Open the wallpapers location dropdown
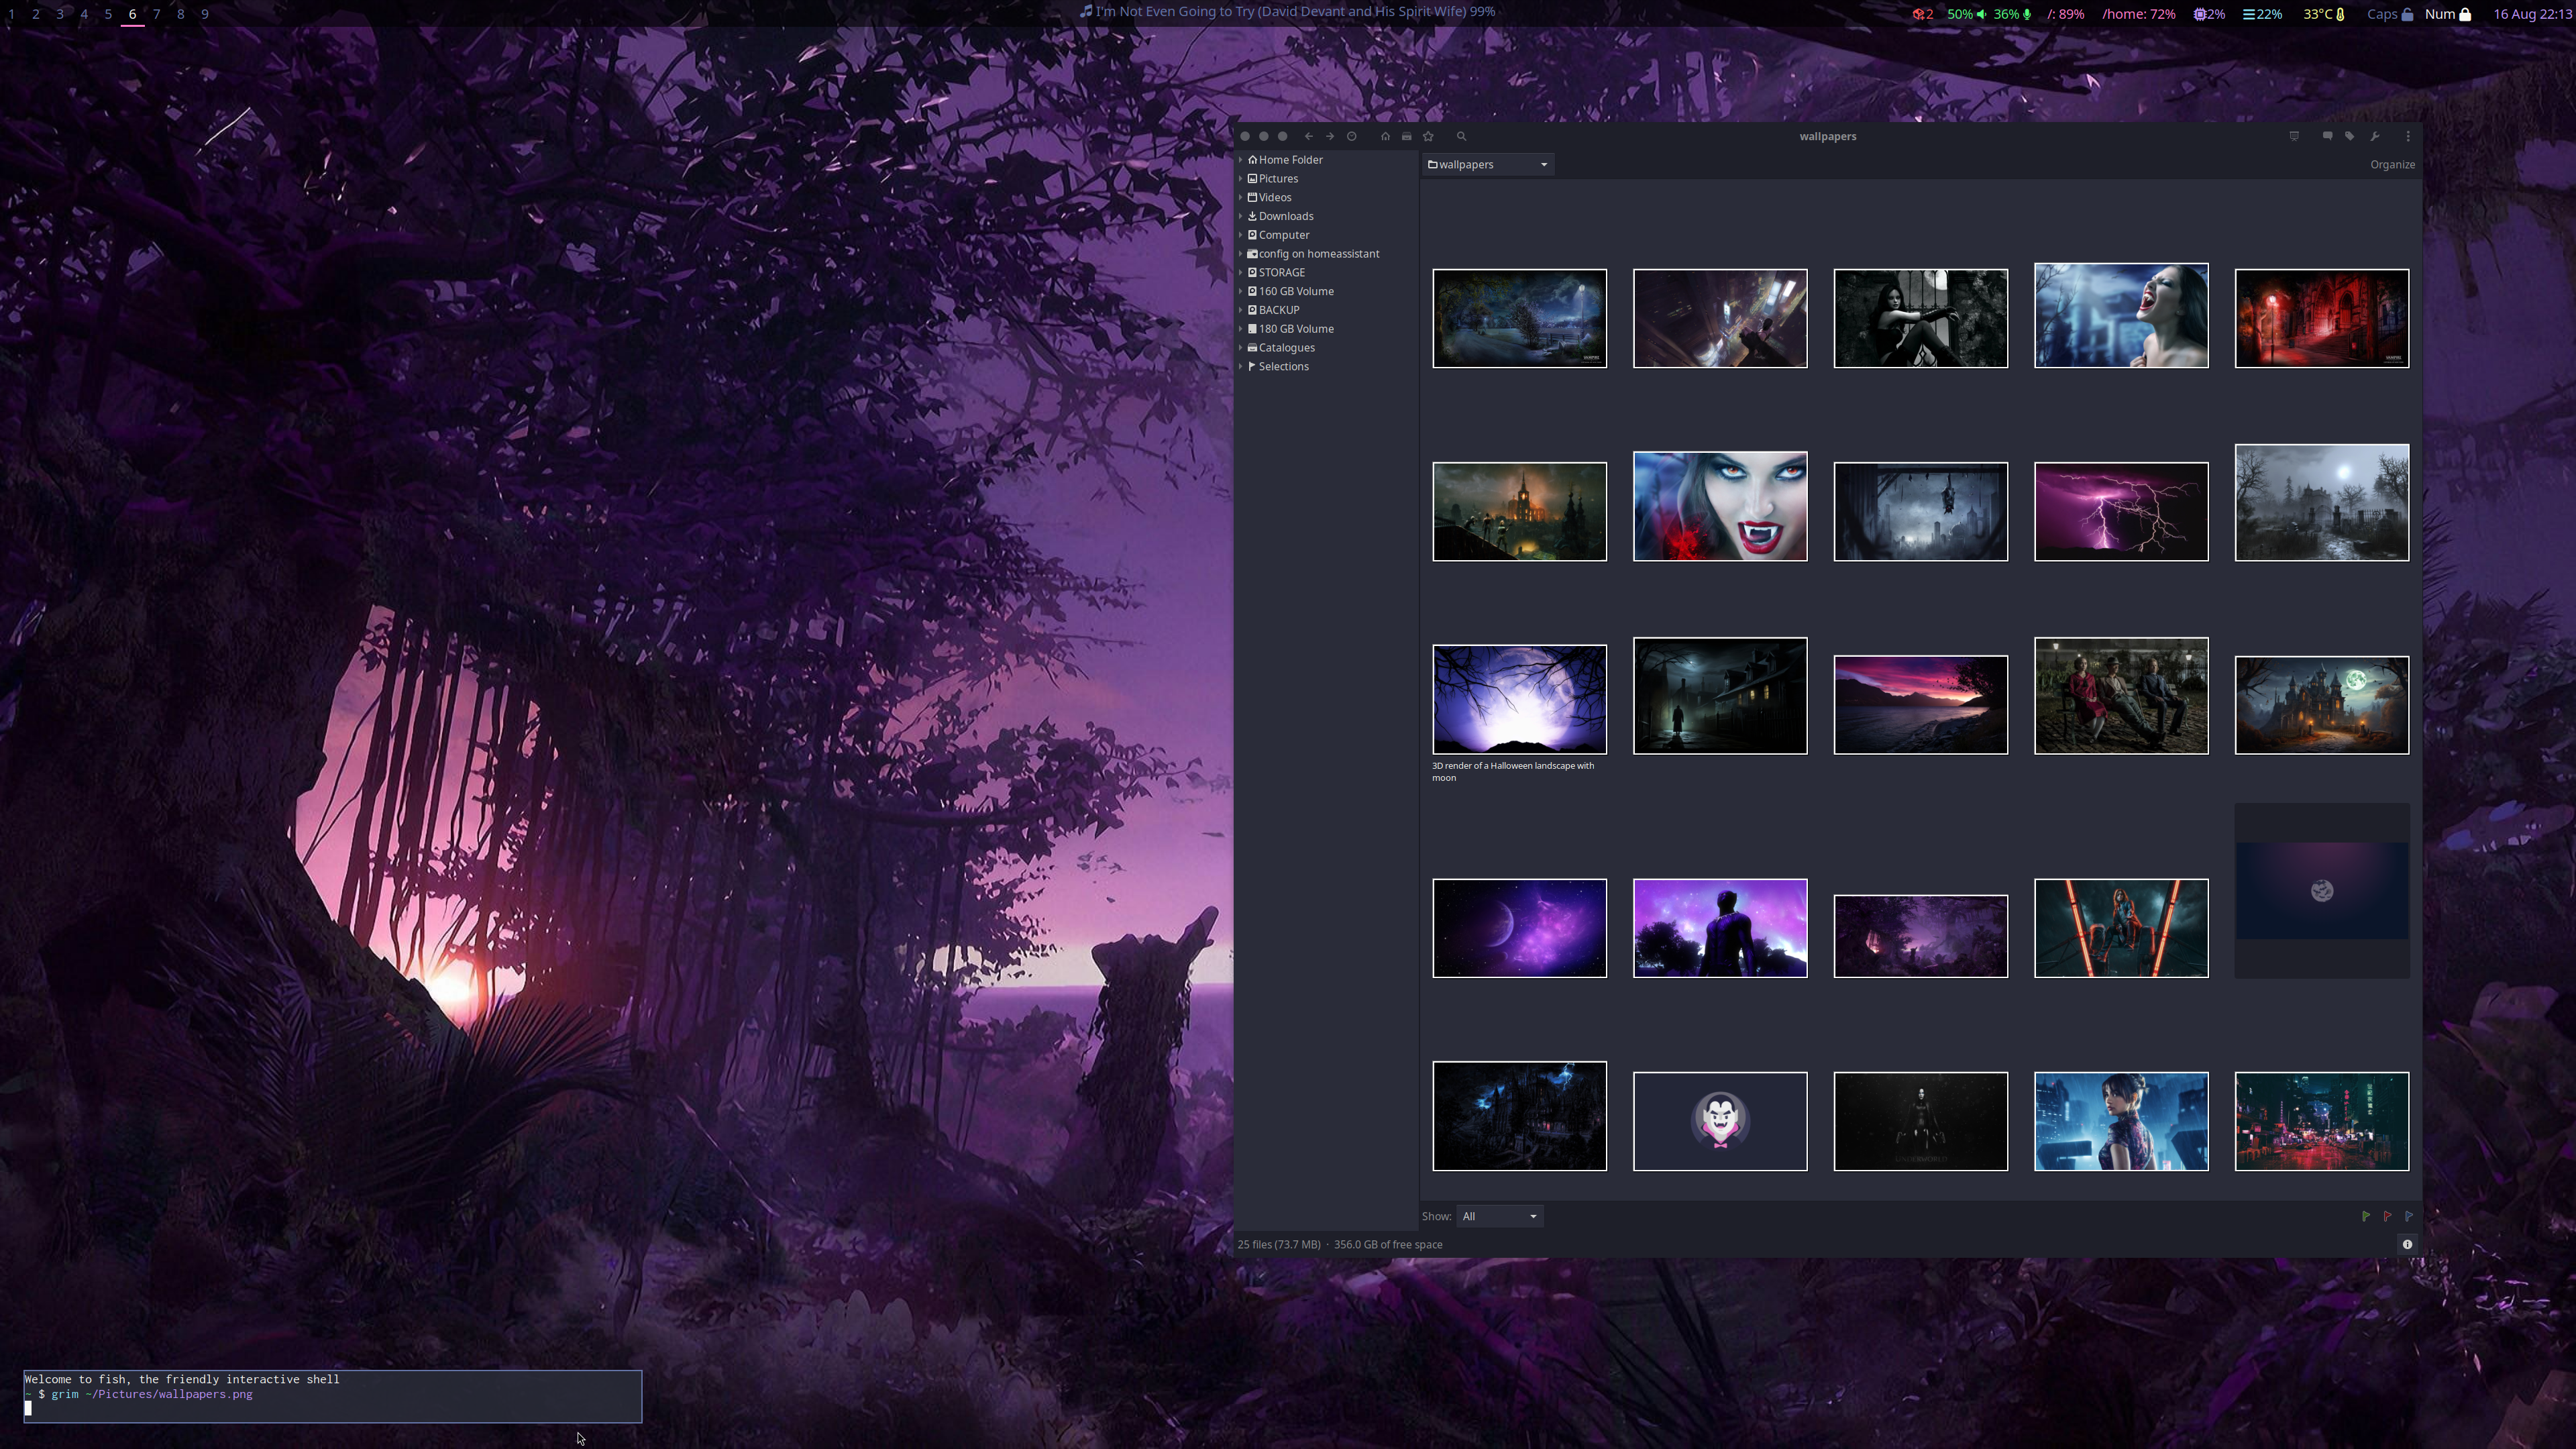This screenshot has width=2576, height=1449. 1488,164
